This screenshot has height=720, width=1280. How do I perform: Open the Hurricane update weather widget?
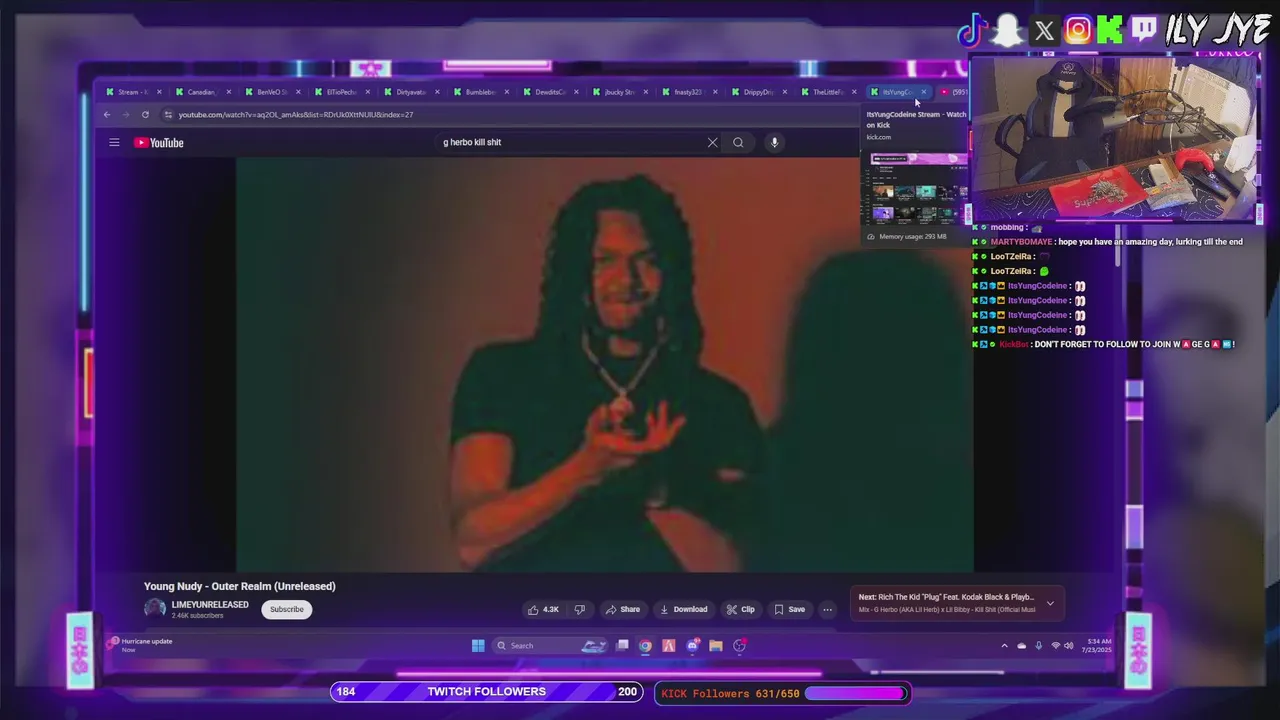pyautogui.click(x=141, y=645)
